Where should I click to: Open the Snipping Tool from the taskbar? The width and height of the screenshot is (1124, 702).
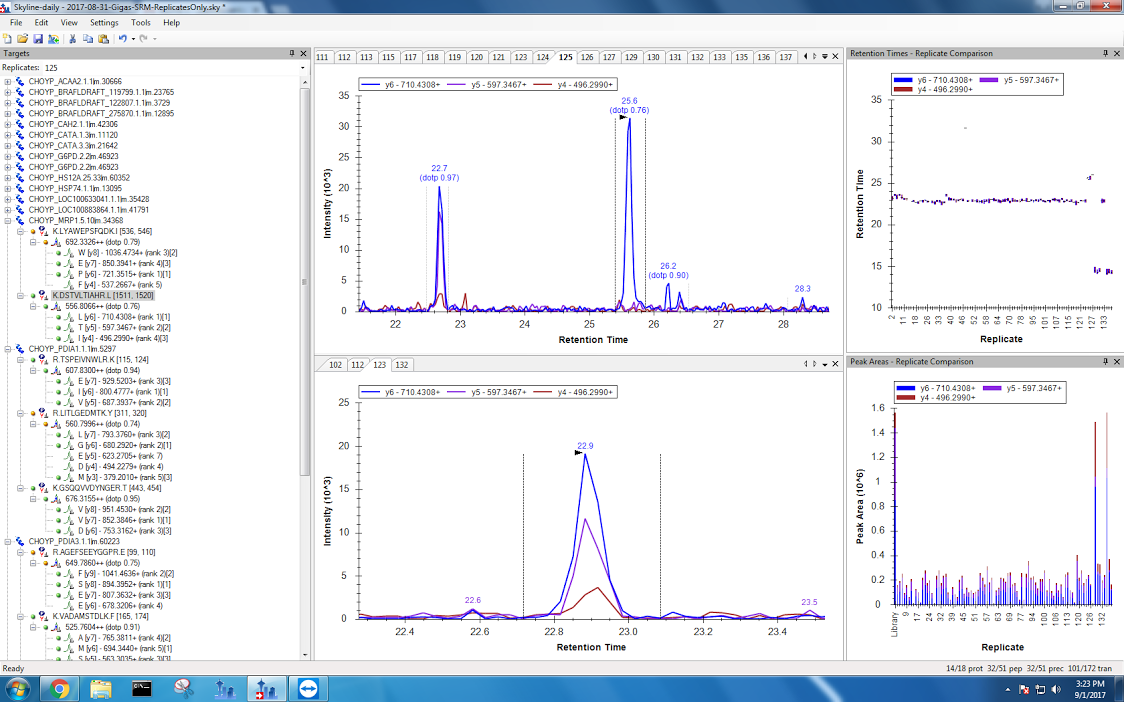(182, 688)
